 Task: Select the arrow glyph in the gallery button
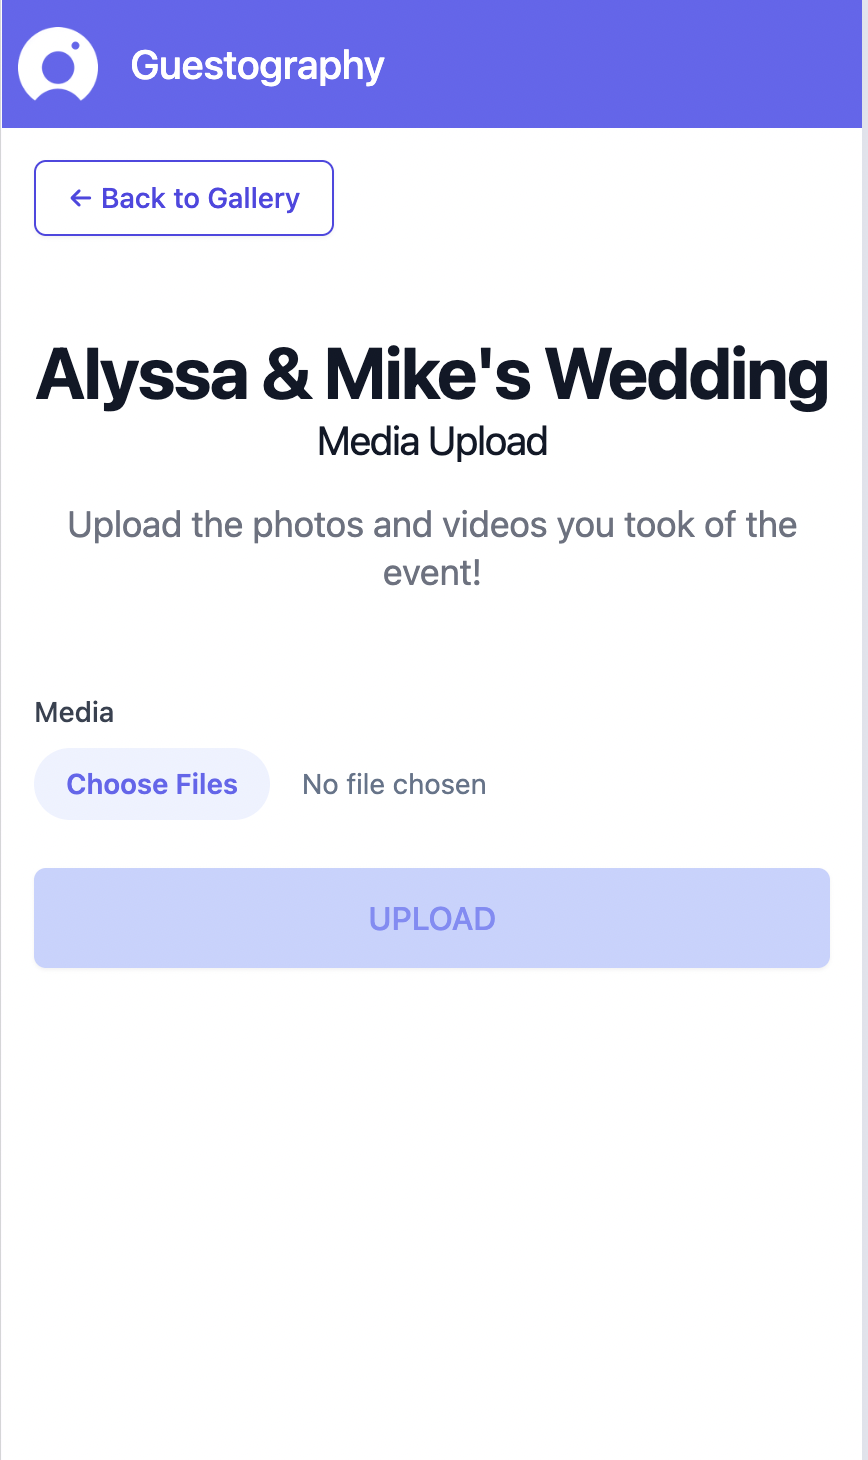(x=79, y=198)
